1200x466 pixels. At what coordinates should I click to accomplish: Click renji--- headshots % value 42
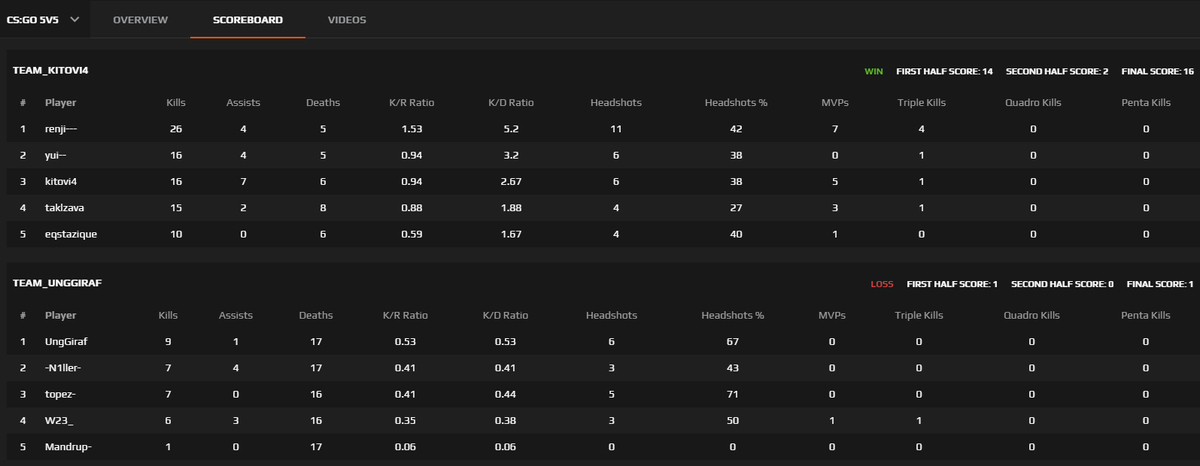[735, 129]
